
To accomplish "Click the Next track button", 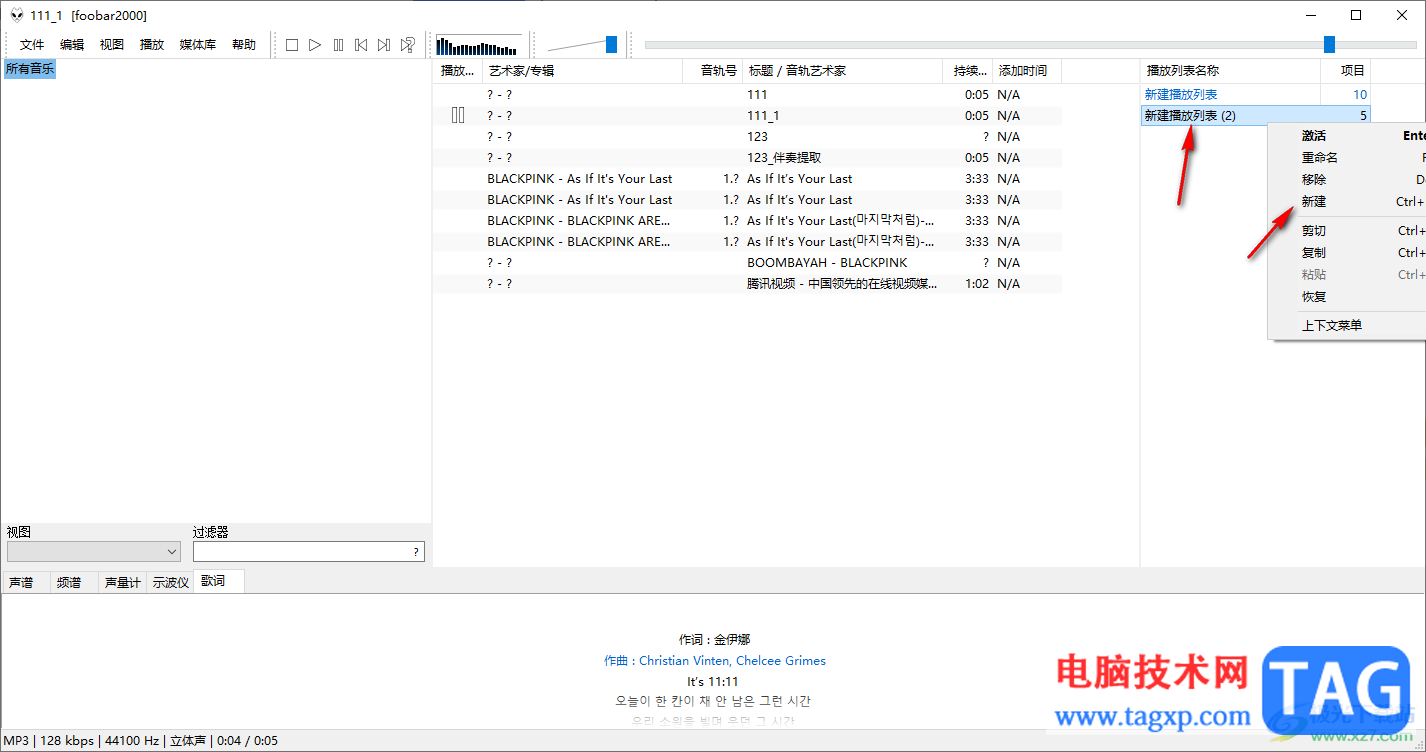I will (384, 45).
